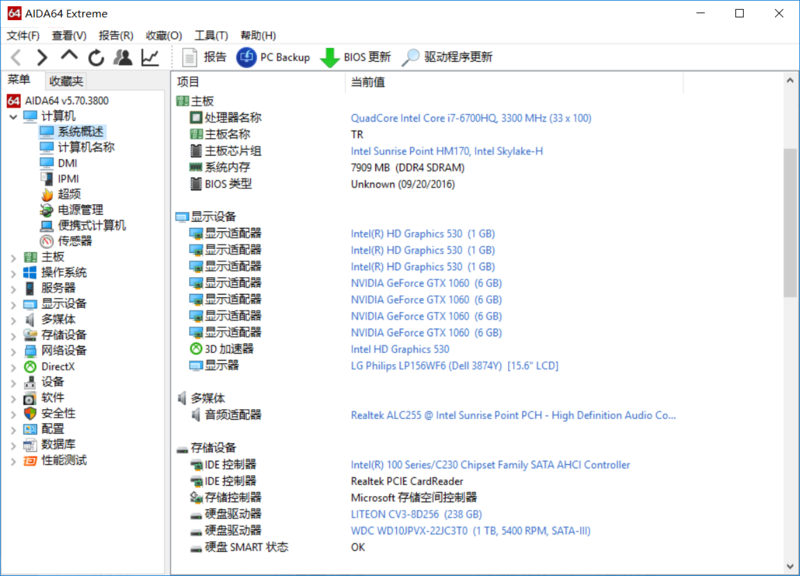This screenshot has height=576, width=800.
Task: Open the 收藏(O) menu
Action: pyautogui.click(x=164, y=35)
